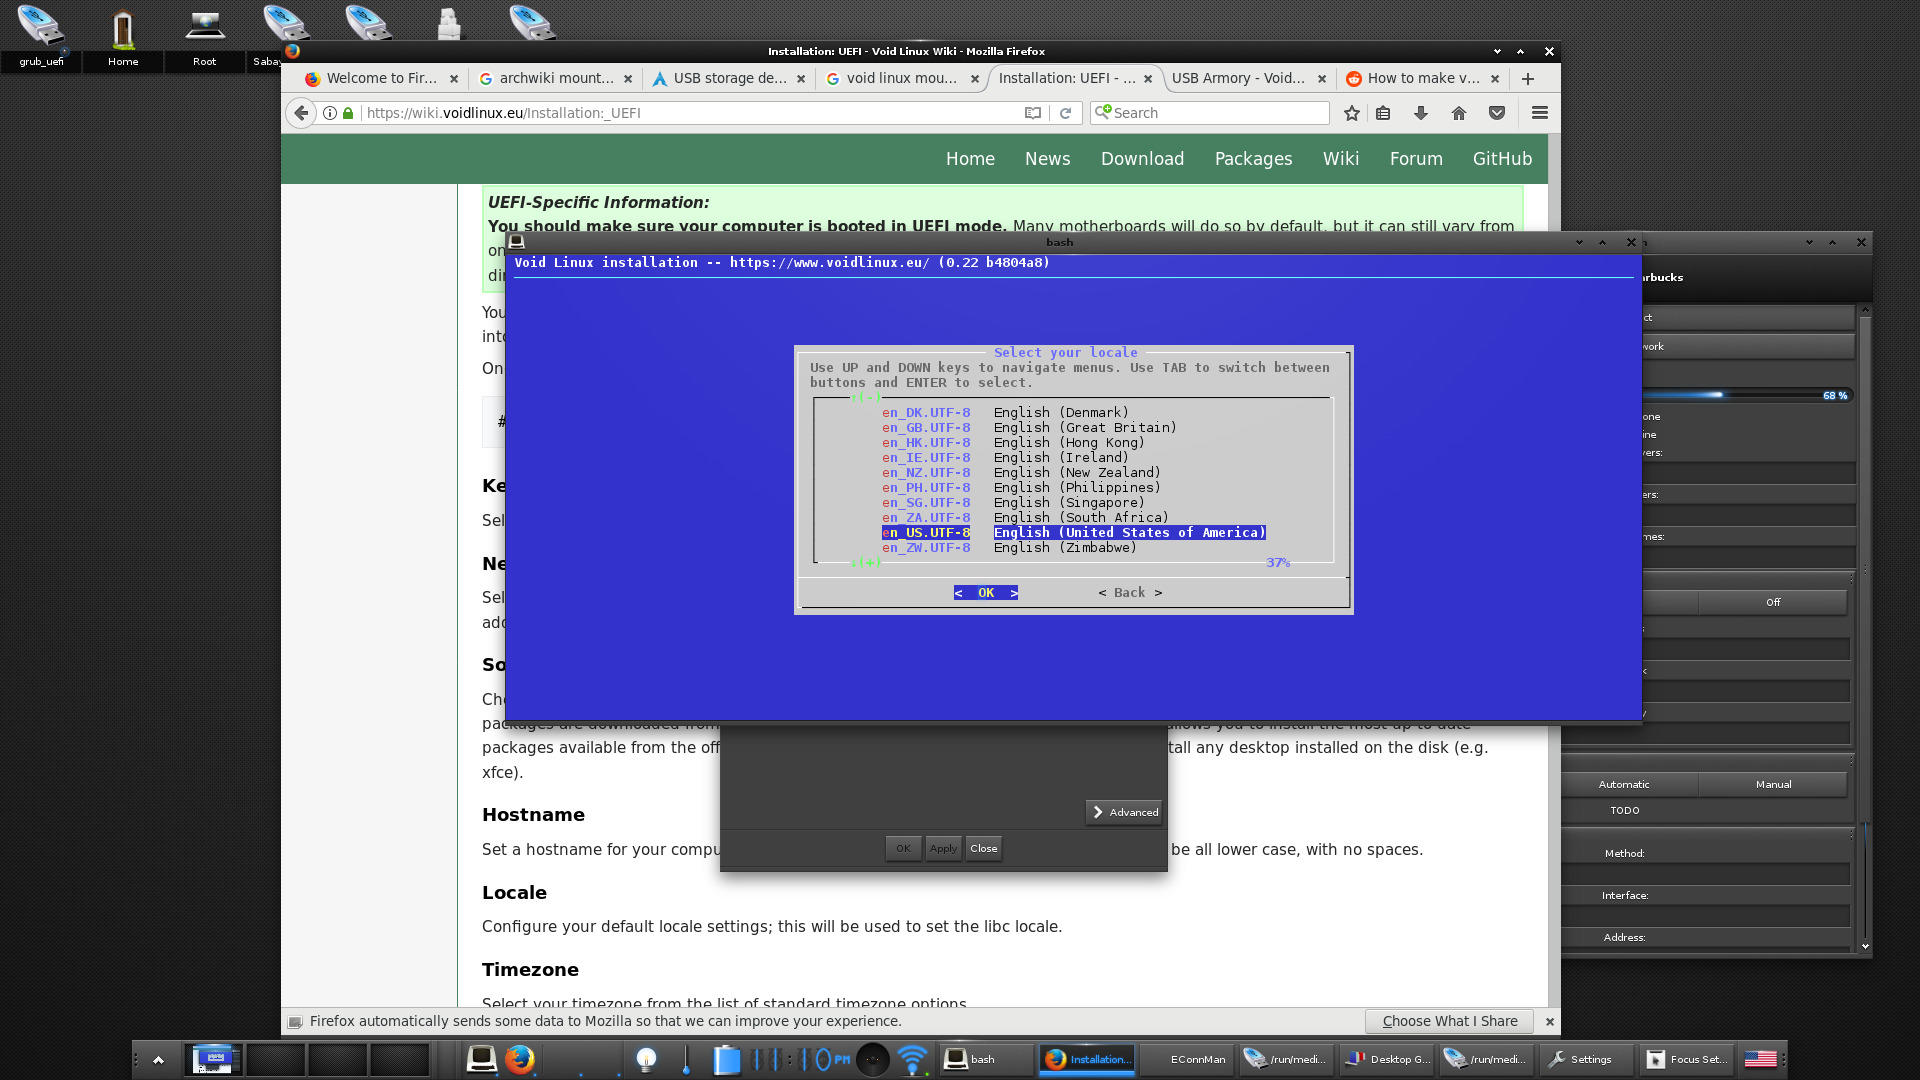
Task: Select the en_US.UTF-8 locale row
Action: (x=1073, y=533)
